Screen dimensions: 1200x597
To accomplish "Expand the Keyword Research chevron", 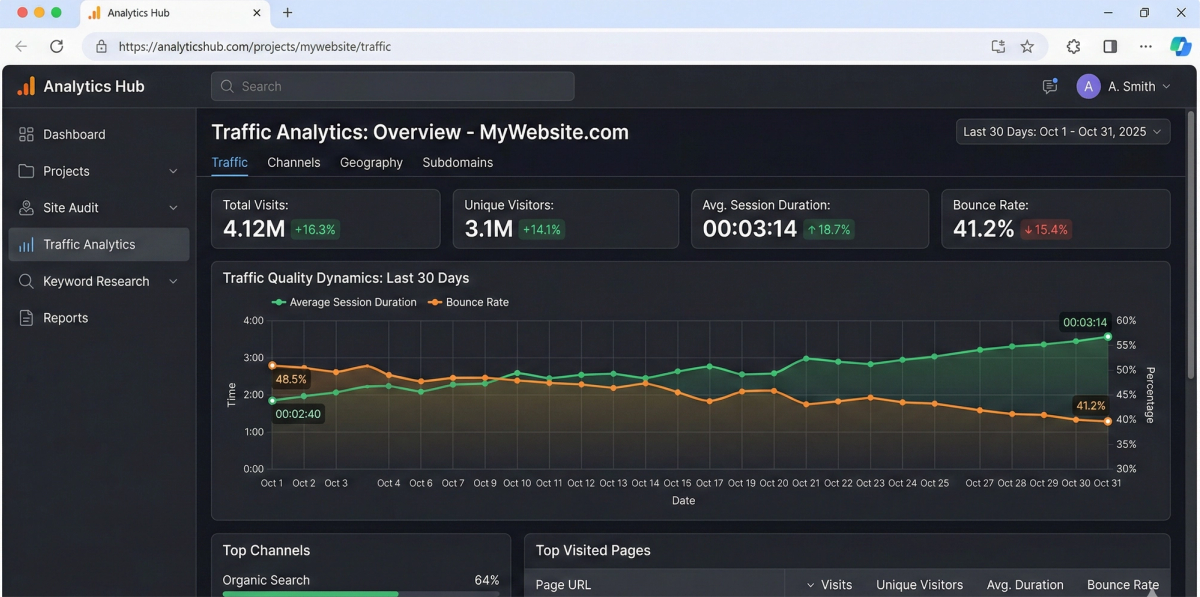I will [173, 281].
